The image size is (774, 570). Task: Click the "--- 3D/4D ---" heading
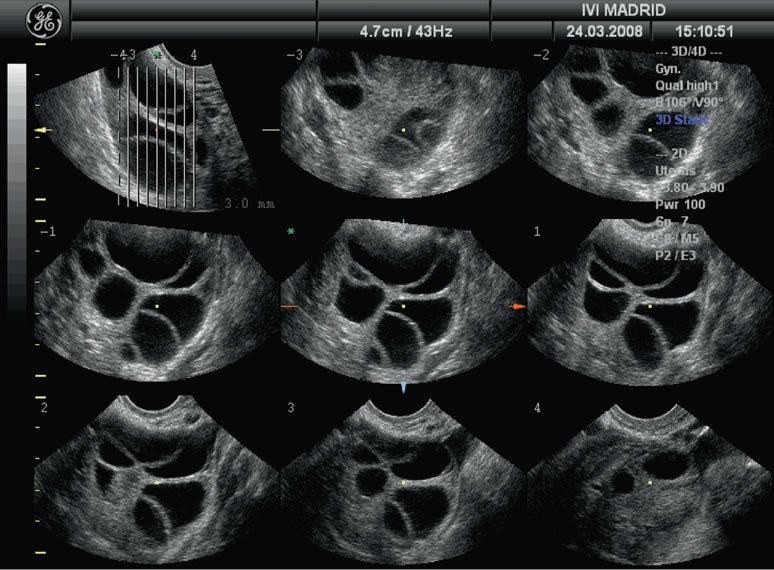pos(689,52)
